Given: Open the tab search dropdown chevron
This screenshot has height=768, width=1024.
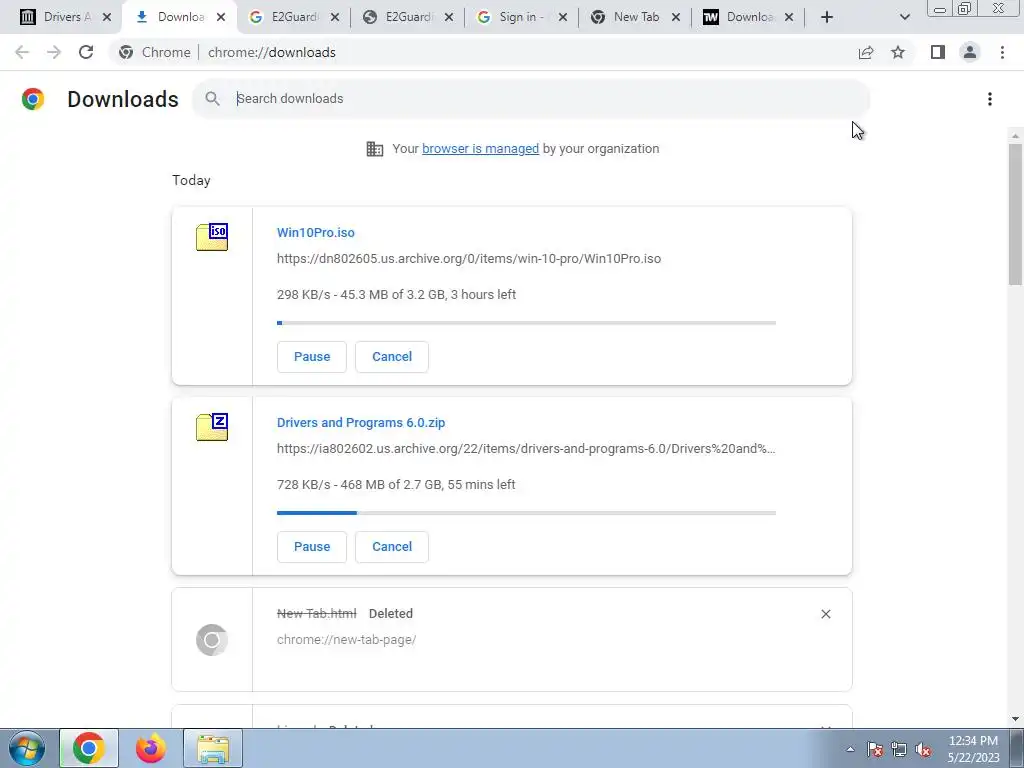Looking at the screenshot, I should point(904,17).
